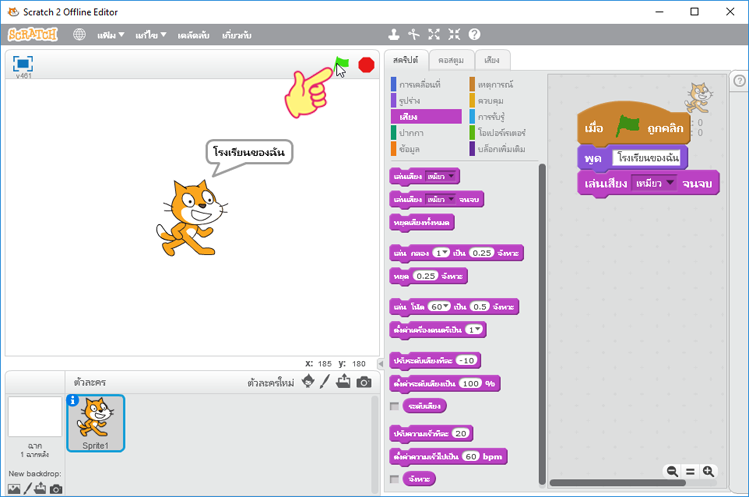Image resolution: width=749 pixels, height=497 pixels.
Task: Zoom in on the scripts area
Action: pyautogui.click(x=709, y=471)
